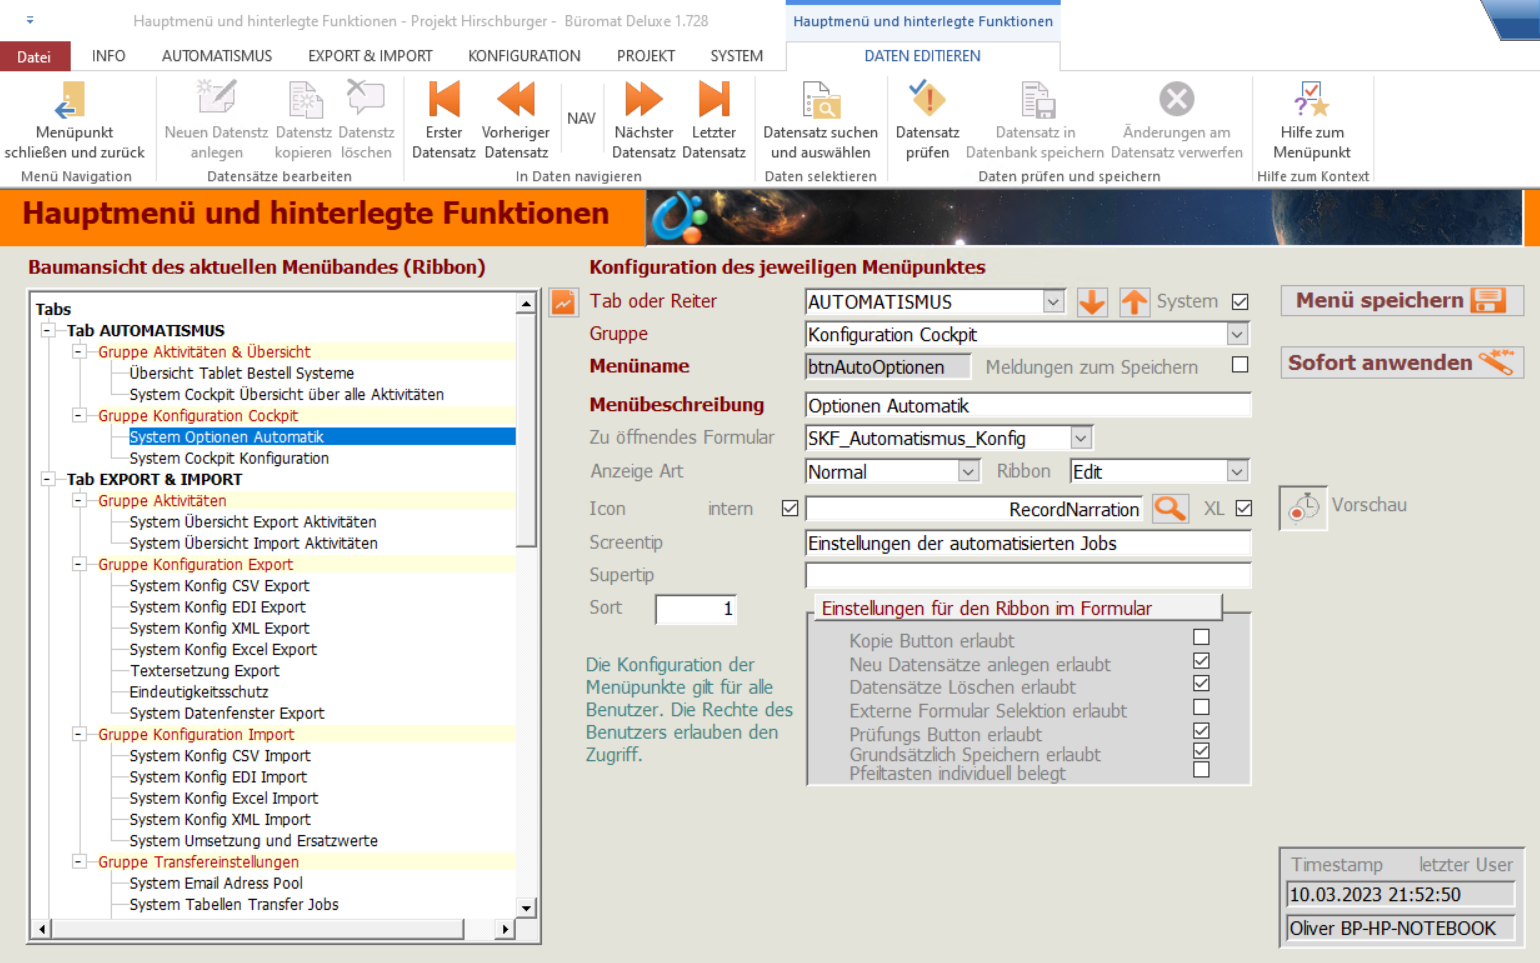This screenshot has width=1540, height=963.
Task: Expand the Anzeige Art dropdown
Action: pos(967,471)
